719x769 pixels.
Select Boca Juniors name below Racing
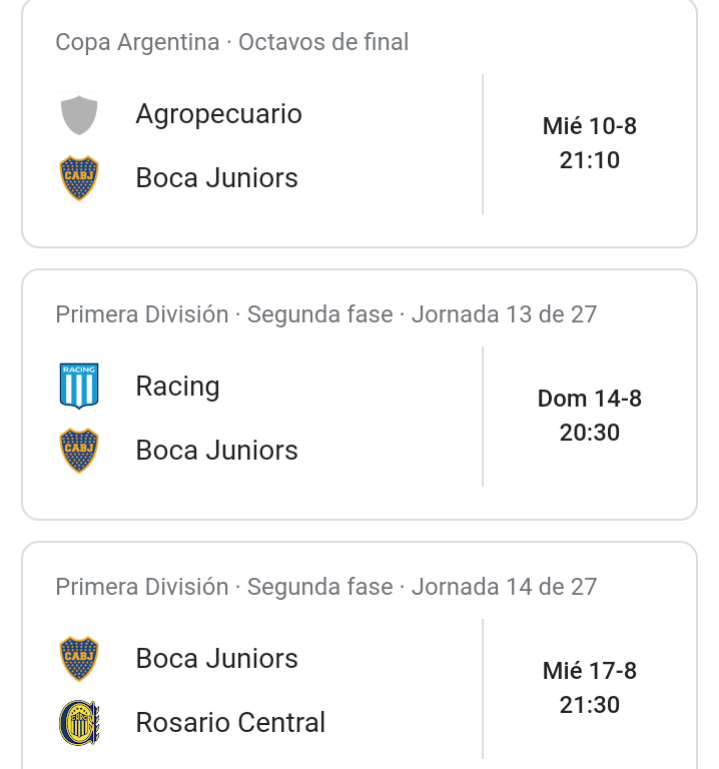(217, 450)
